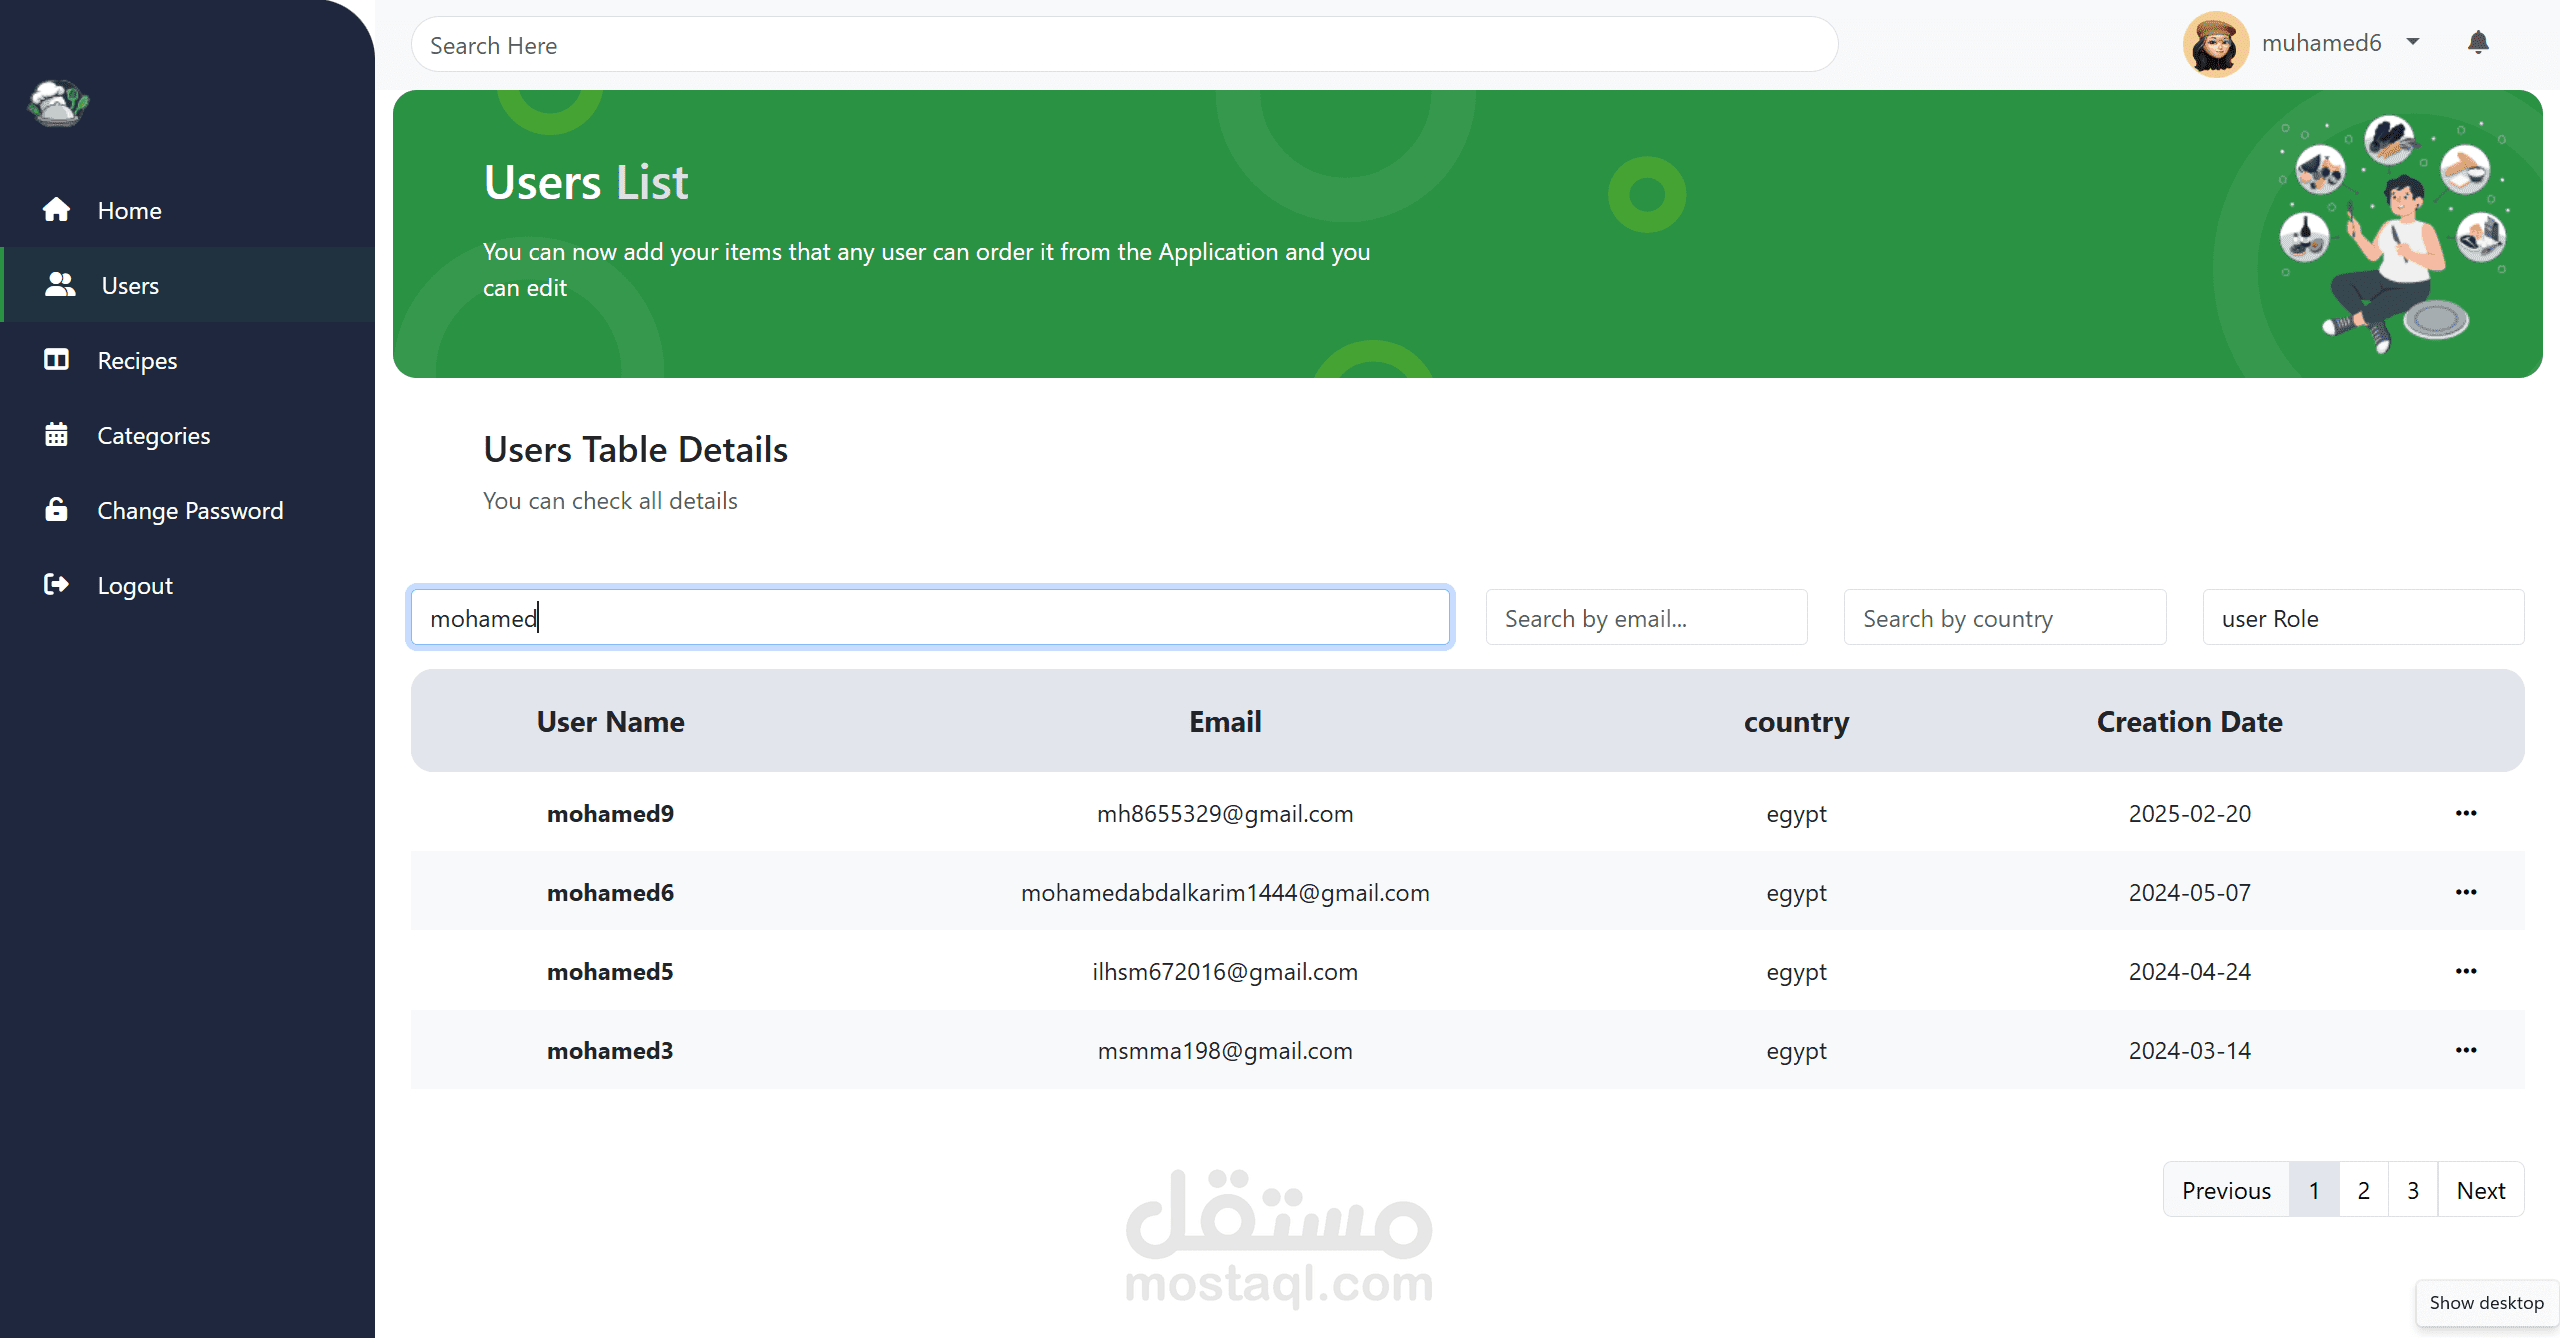Go to pagination page 1
2560x1338 pixels.
[2314, 1190]
